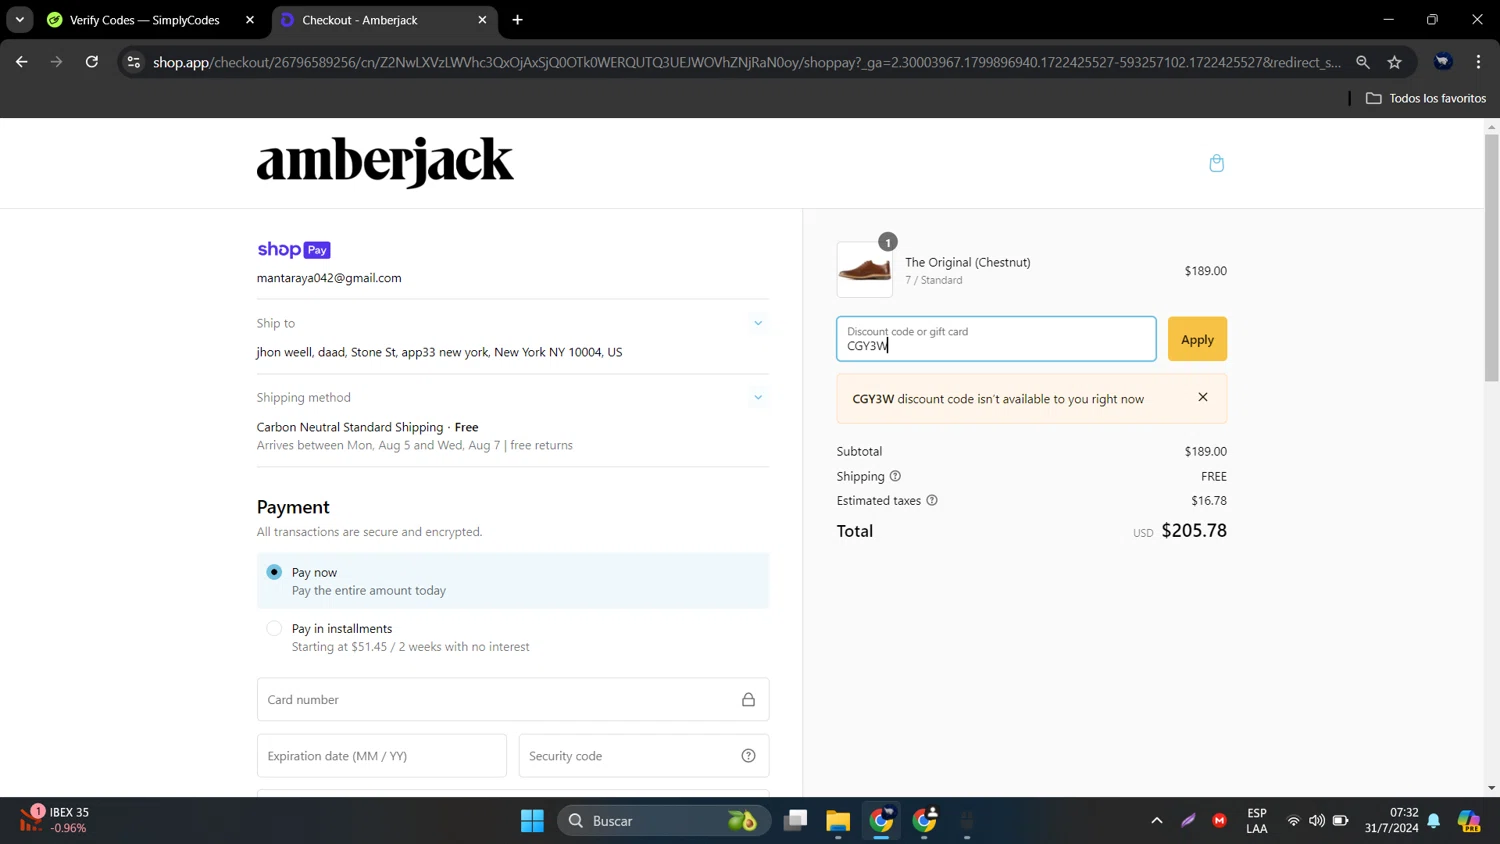Open the browser profile avatar
This screenshot has width=1500, height=844.
(x=1443, y=62)
